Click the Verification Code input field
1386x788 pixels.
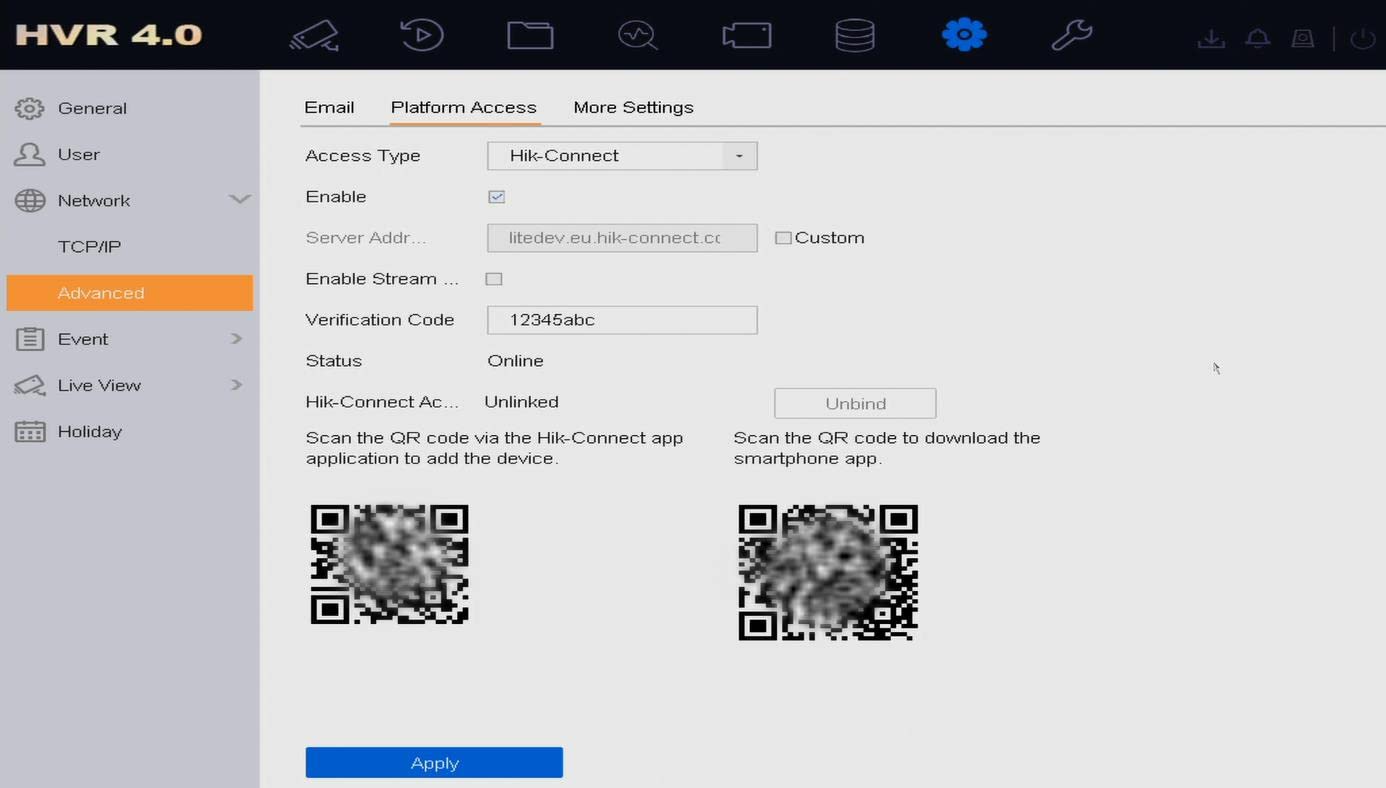622,320
